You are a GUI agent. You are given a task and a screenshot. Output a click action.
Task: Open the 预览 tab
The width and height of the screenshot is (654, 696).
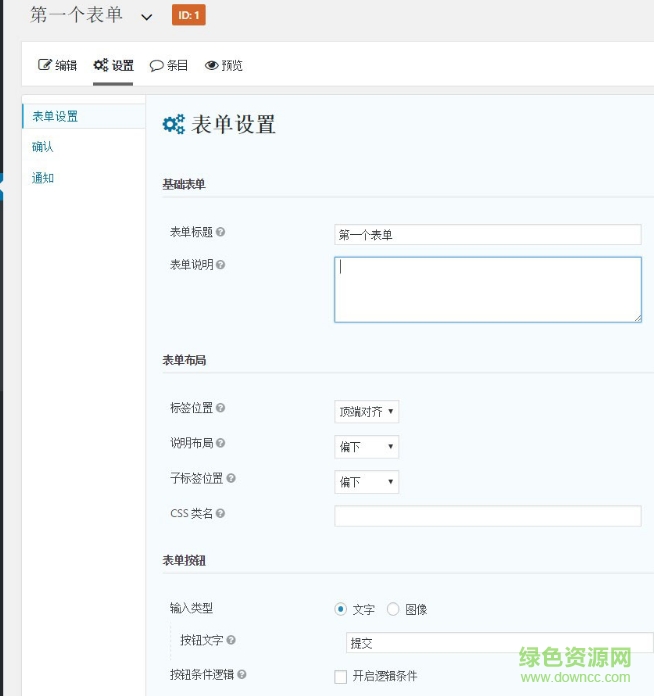223,65
